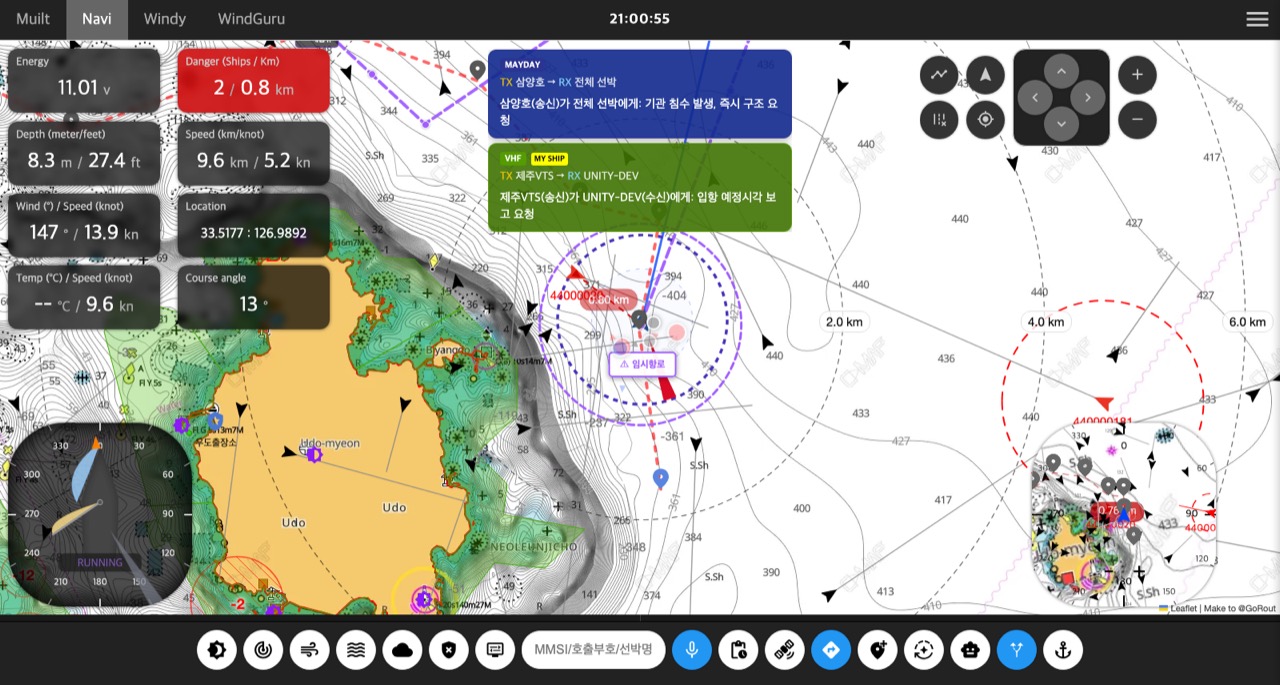Click the red Danger (Ships / Km) panel
Viewport: 1280px width, 685px height.
click(x=254, y=80)
